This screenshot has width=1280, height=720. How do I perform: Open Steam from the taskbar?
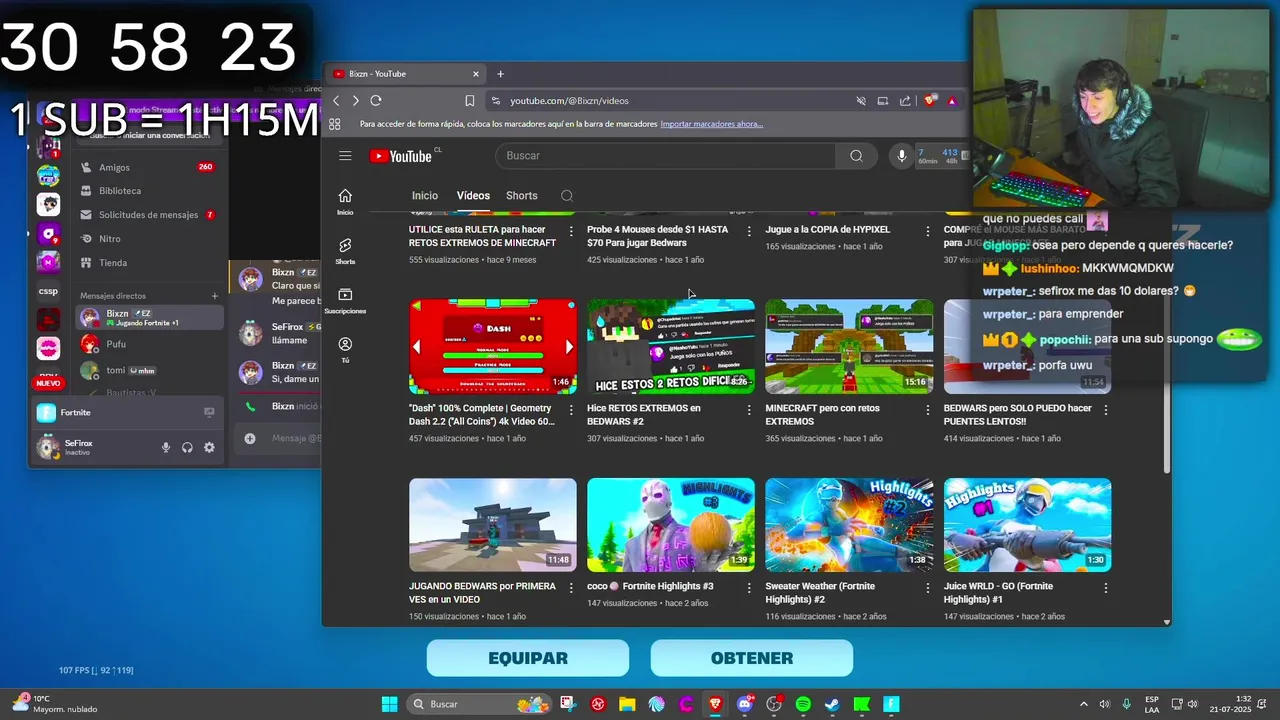832,704
